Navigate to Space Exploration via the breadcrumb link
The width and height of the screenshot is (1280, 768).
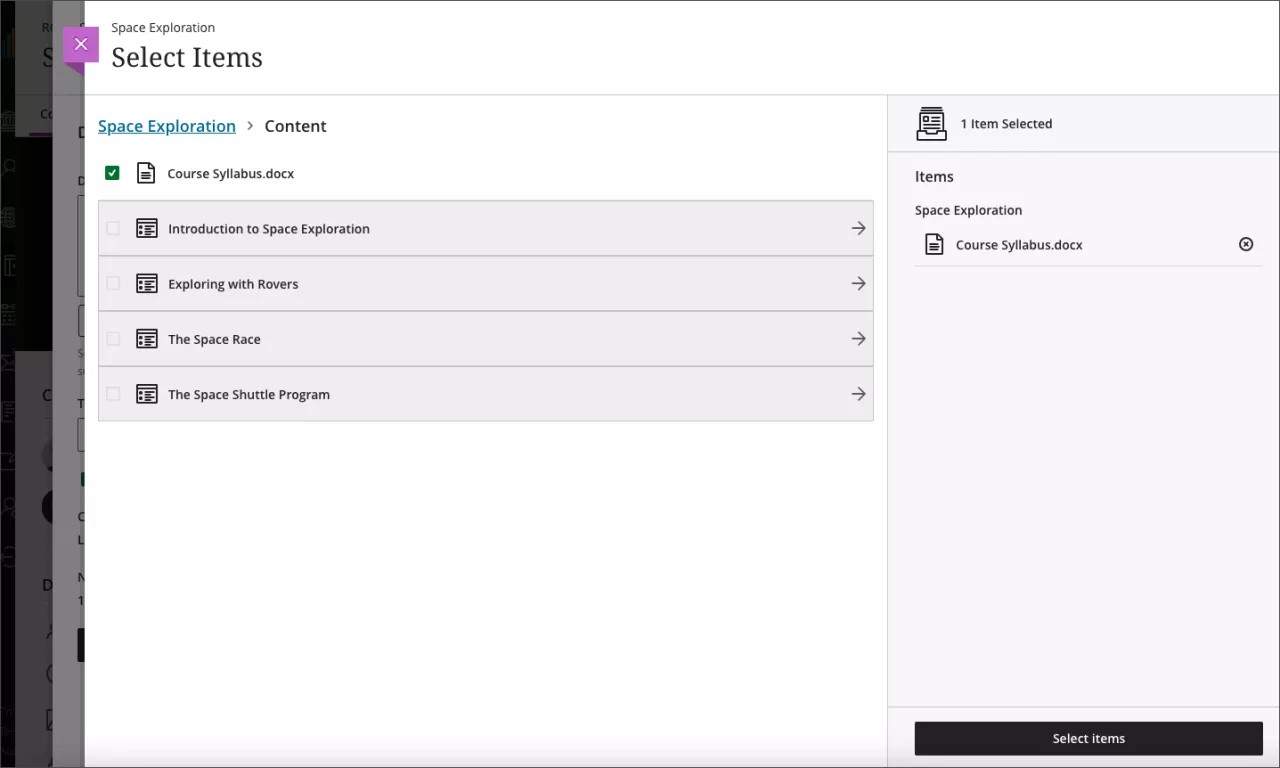[x=166, y=126]
